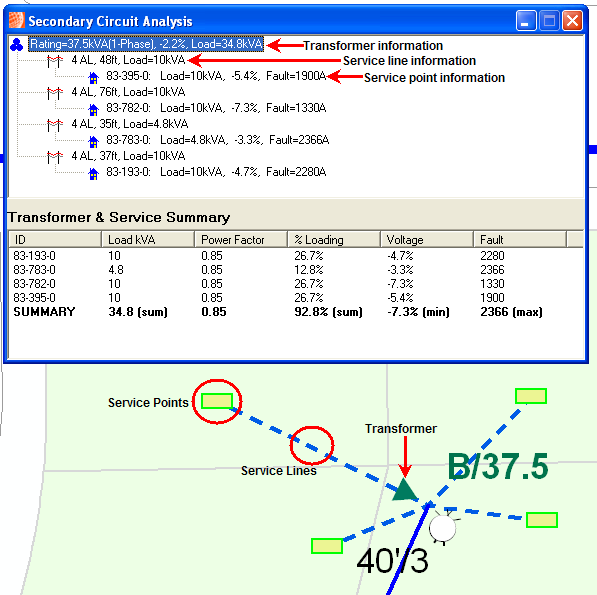This screenshot has height=595, width=597.
Task: Click the green transformer triangle on map
Action: coord(404,489)
